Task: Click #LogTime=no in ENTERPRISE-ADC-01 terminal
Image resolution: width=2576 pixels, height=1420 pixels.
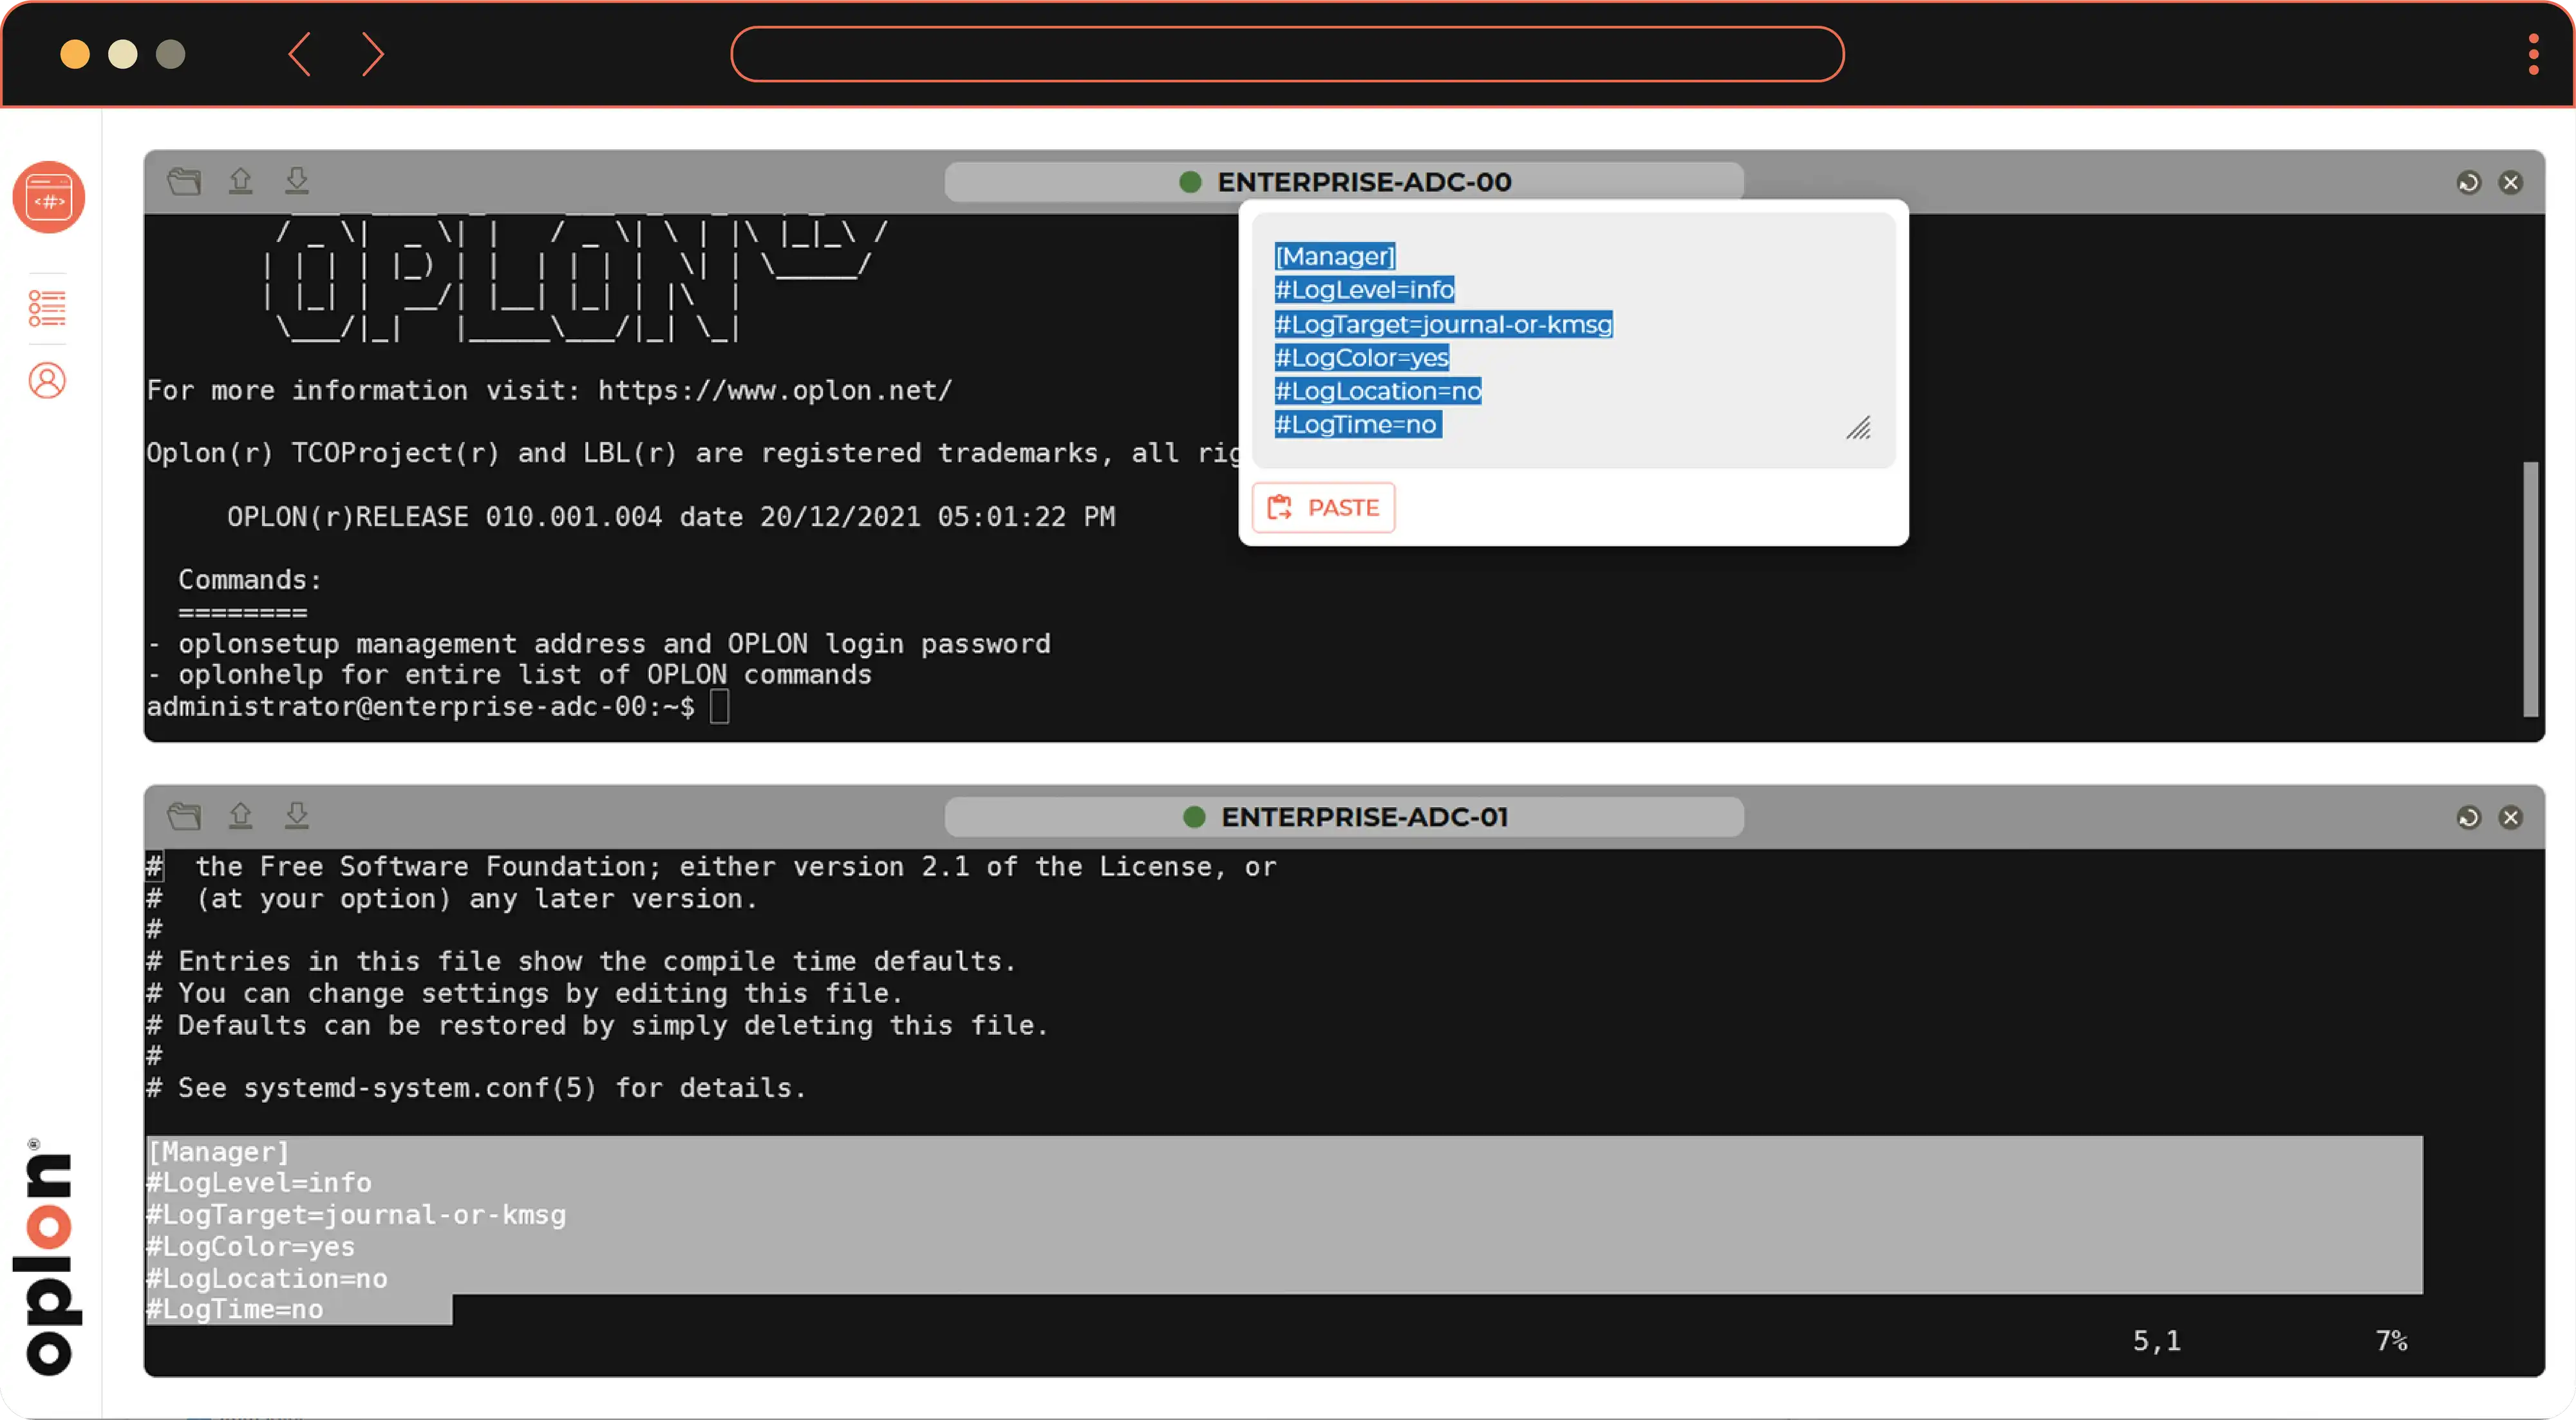Action: click(235, 1310)
